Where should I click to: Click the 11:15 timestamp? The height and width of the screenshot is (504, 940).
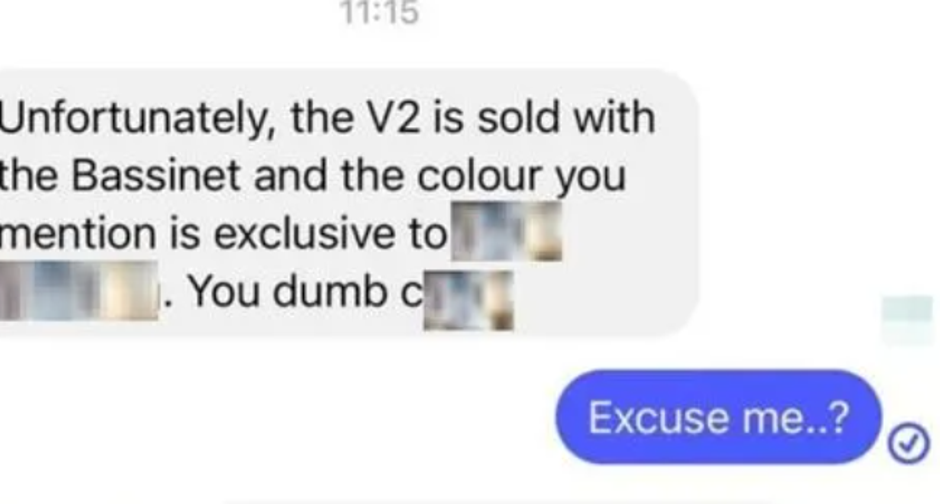pos(379,13)
